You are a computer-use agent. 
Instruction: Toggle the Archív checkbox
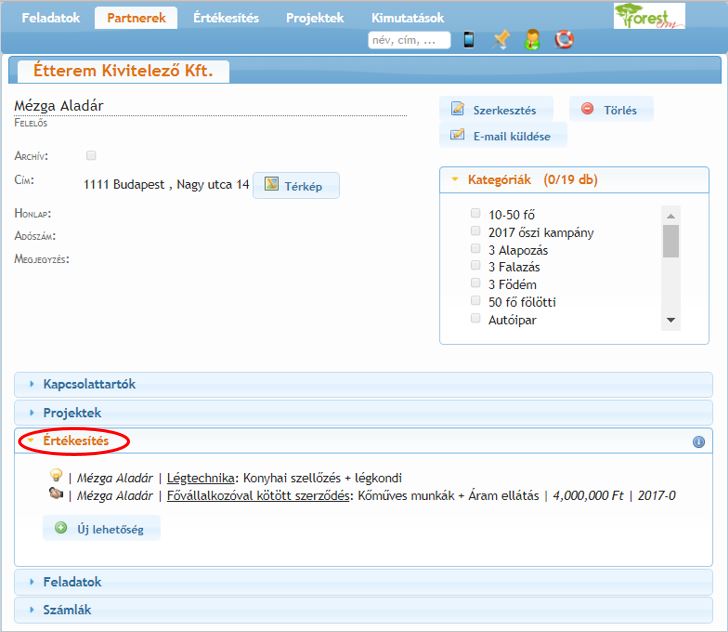pos(92,156)
